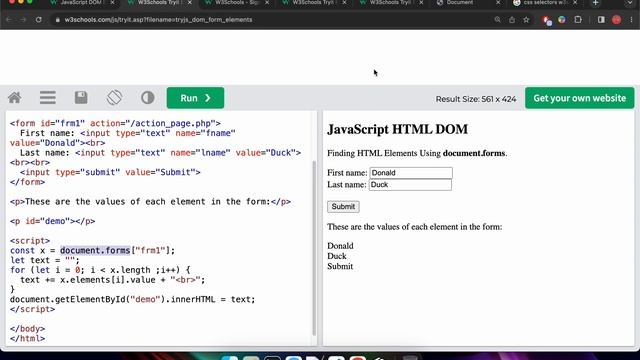Focus the Last name input field with Duck
The width and height of the screenshot is (640, 360).
(x=410, y=184)
